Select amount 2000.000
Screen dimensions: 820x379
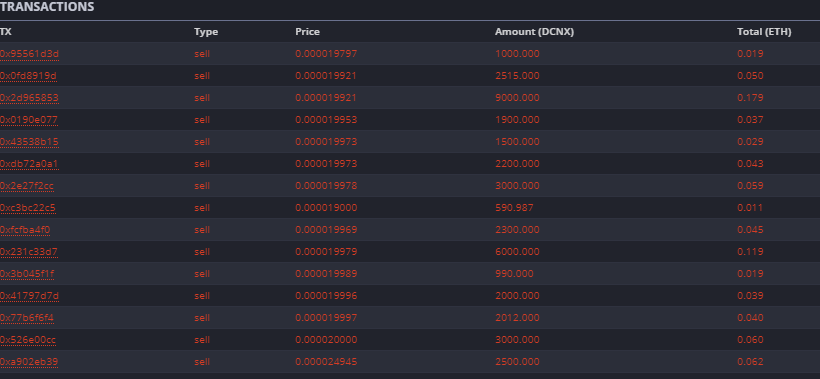pos(517,295)
